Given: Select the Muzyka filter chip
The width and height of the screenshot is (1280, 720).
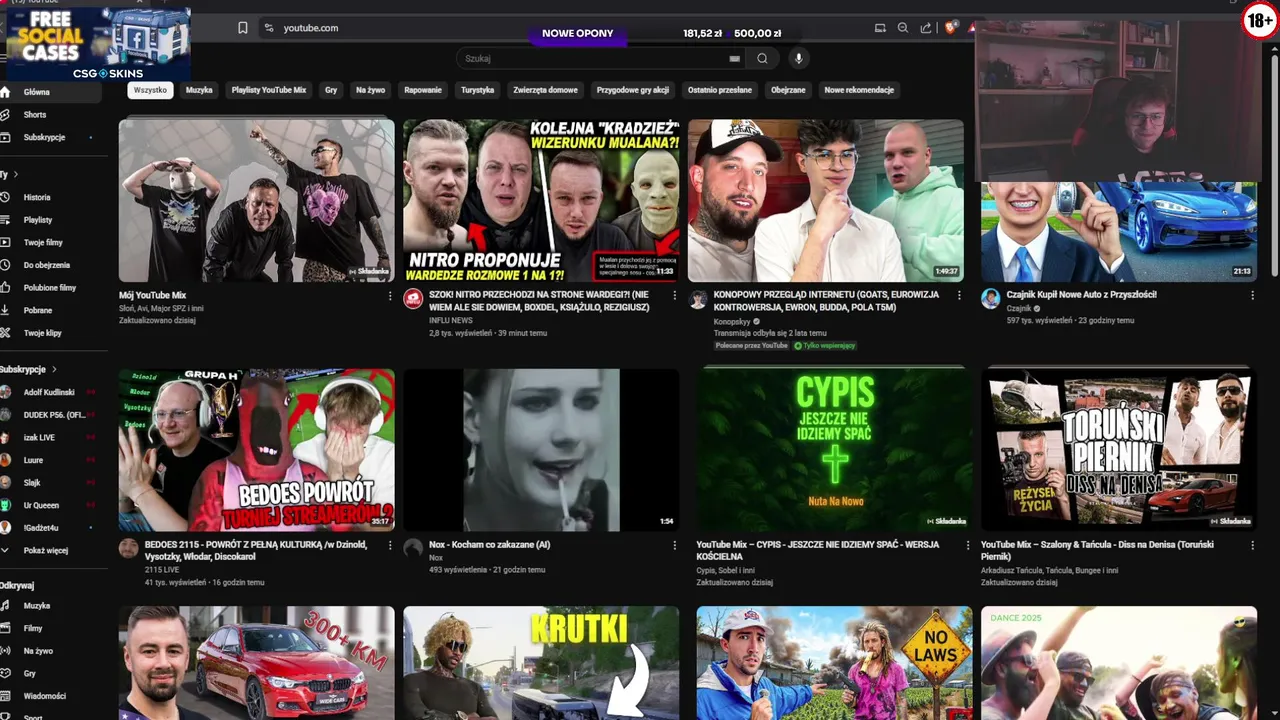Looking at the screenshot, I should 199,90.
